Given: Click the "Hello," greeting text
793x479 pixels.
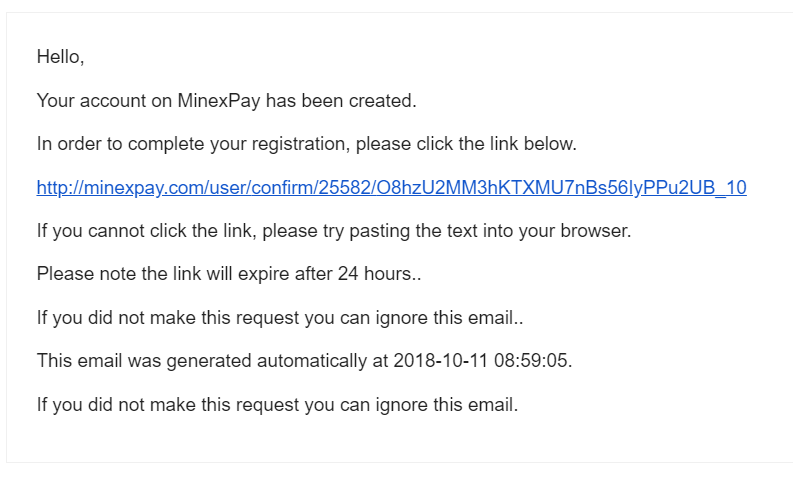Looking at the screenshot, I should point(60,57).
